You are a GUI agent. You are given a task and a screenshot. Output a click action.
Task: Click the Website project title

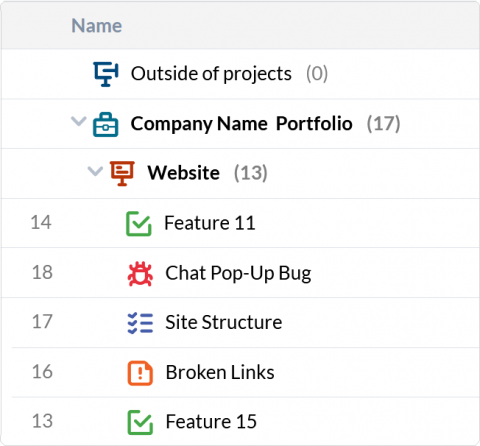[x=184, y=173]
